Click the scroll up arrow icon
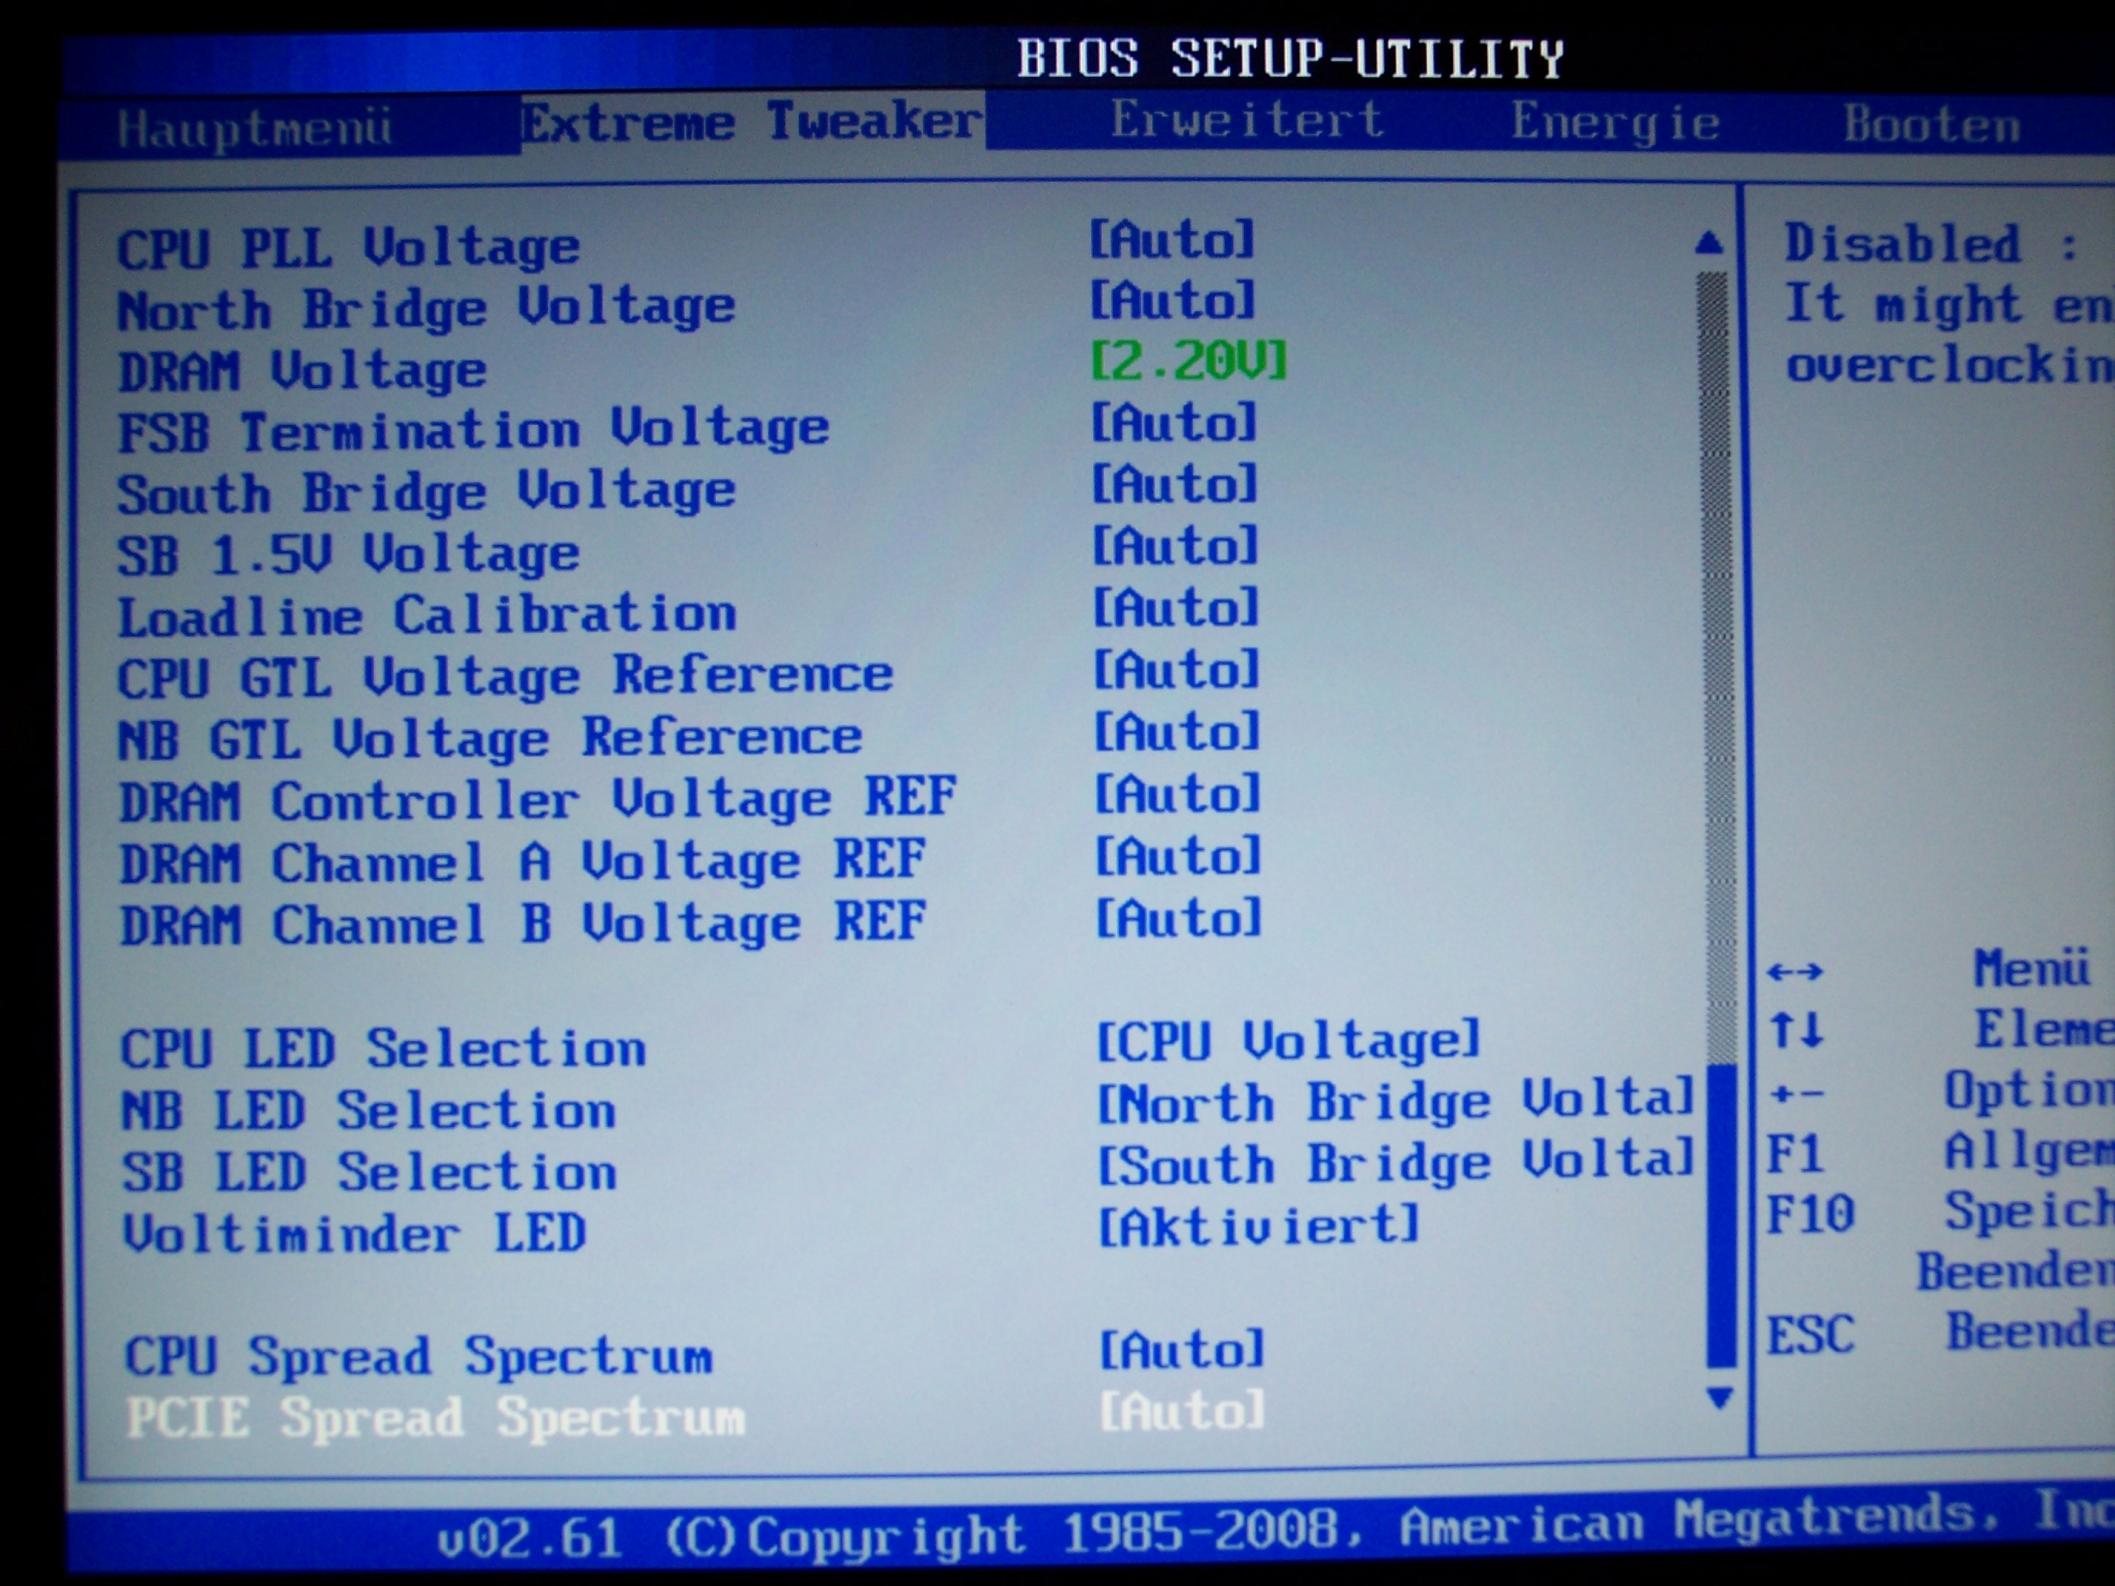This screenshot has height=1586, width=2115. tap(1709, 243)
